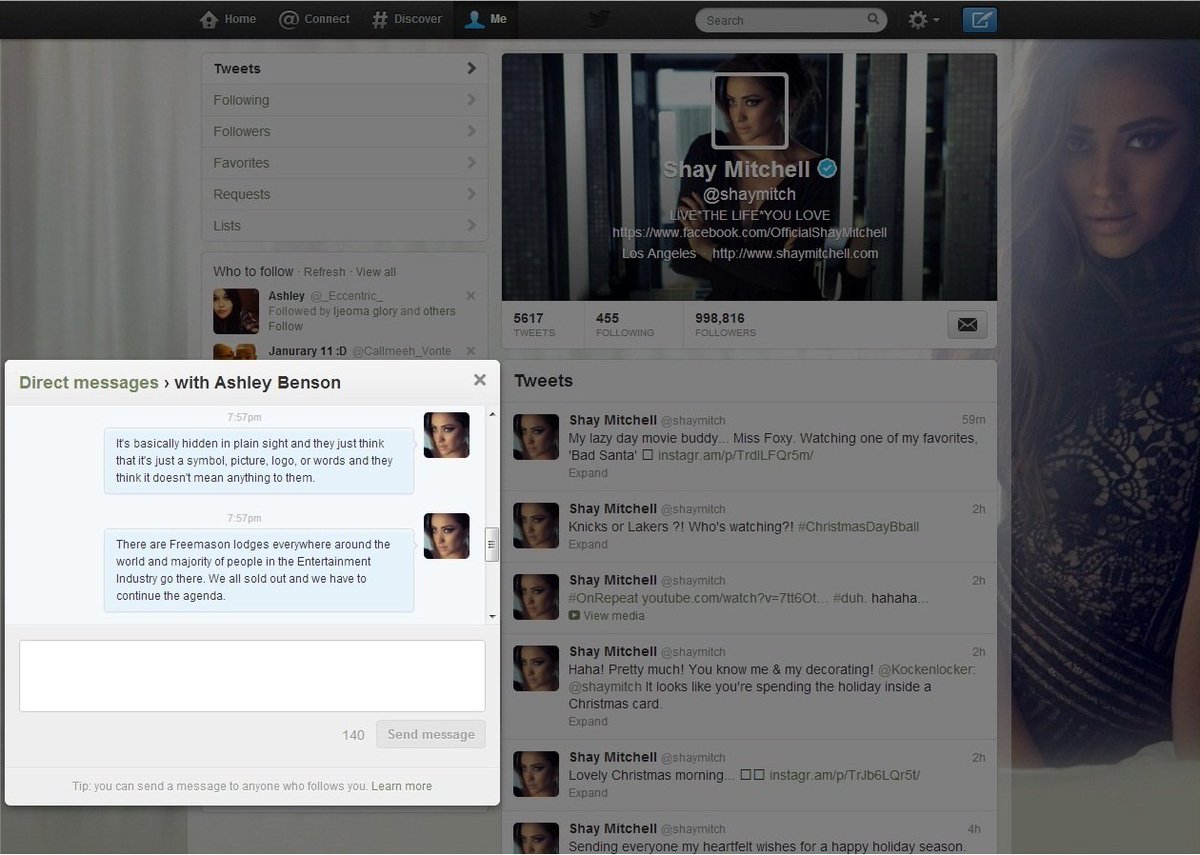Open Ashley's suggested profile avatar
The height and width of the screenshot is (855, 1200).
pos(236,311)
